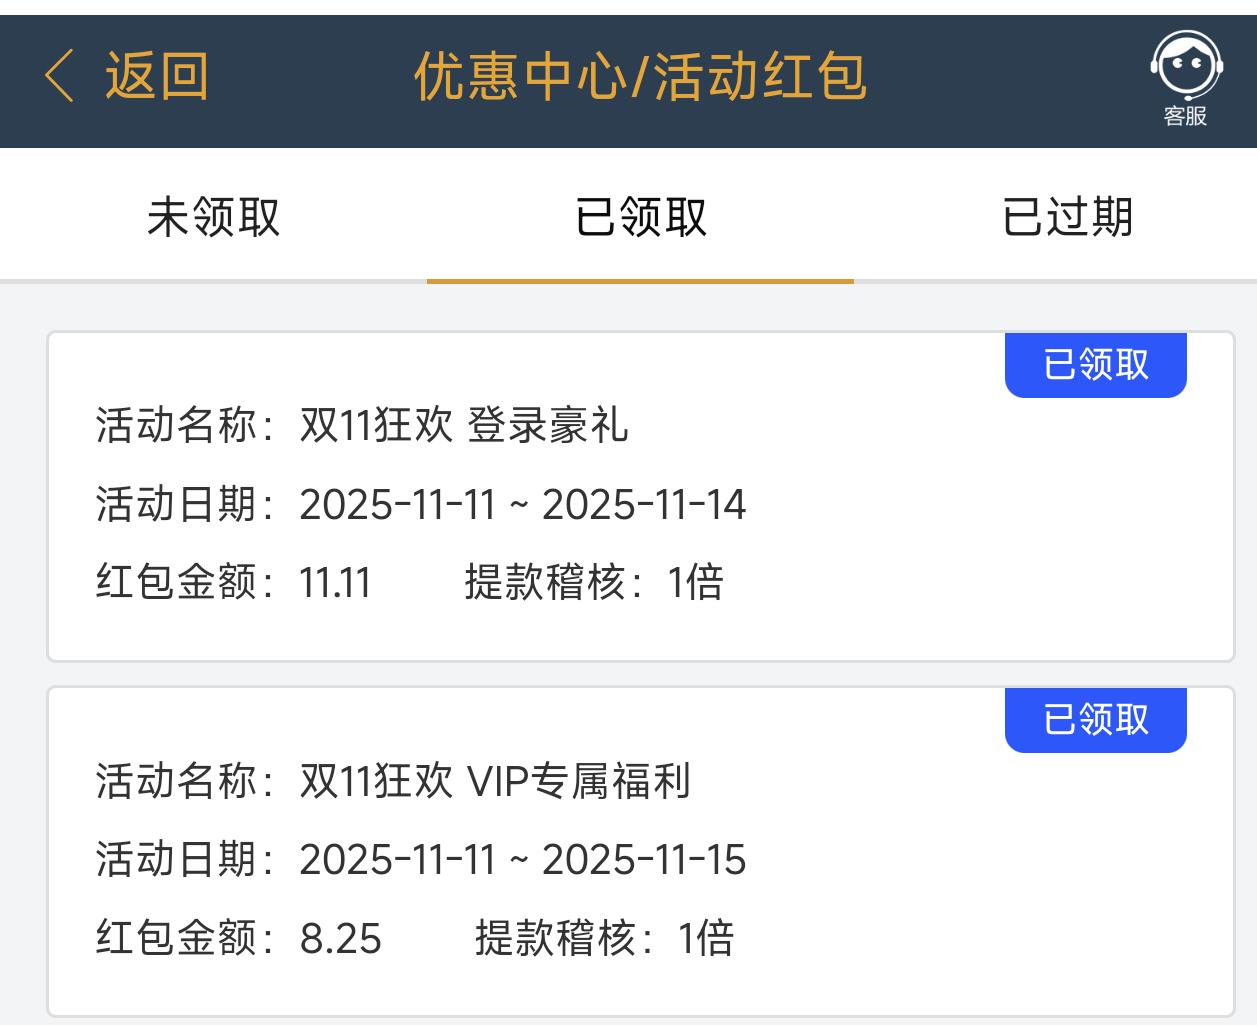Select the 双11狂欢 VIP专属福利 activity name
1257x1025 pixels.
495,781
